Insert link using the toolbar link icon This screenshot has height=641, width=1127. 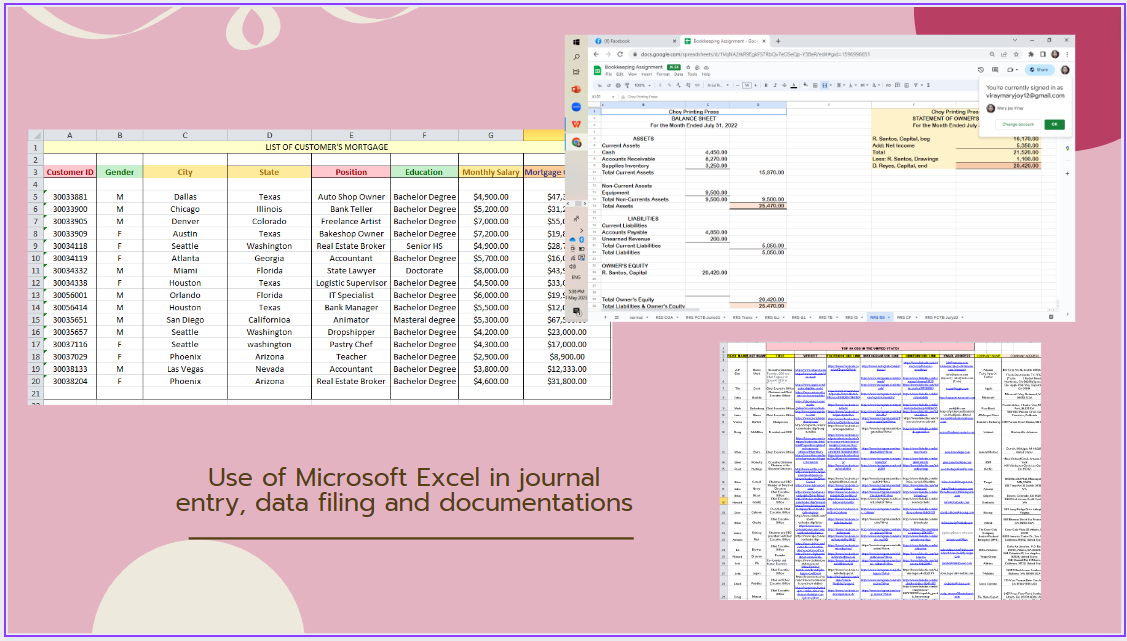pyautogui.click(x=888, y=85)
